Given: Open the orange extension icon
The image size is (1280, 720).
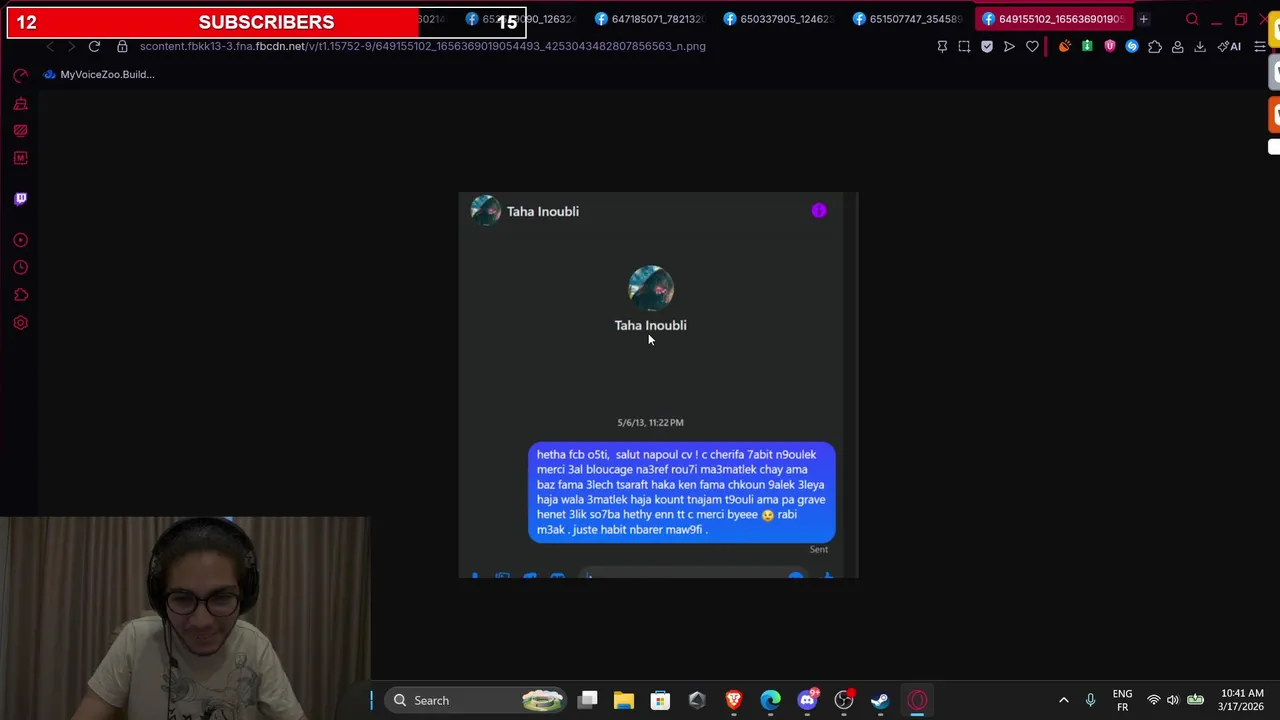Looking at the screenshot, I should coord(1065,46).
